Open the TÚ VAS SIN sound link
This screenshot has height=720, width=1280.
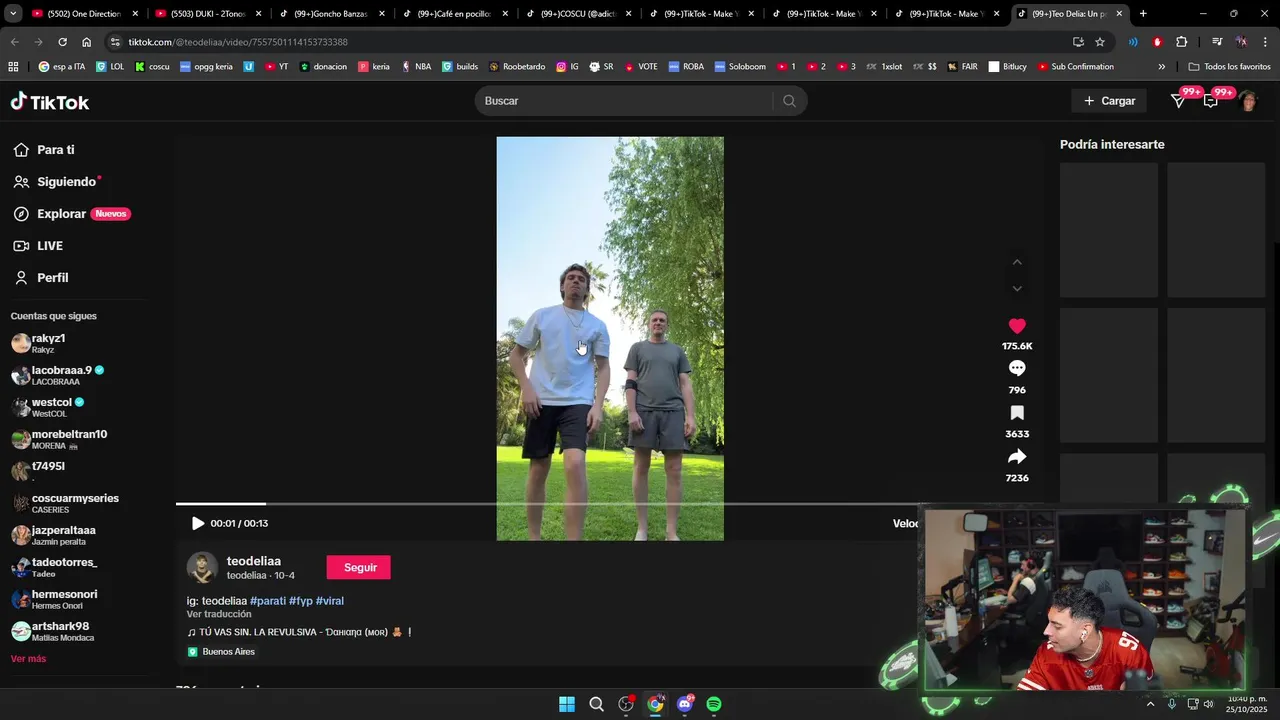[x=300, y=632]
